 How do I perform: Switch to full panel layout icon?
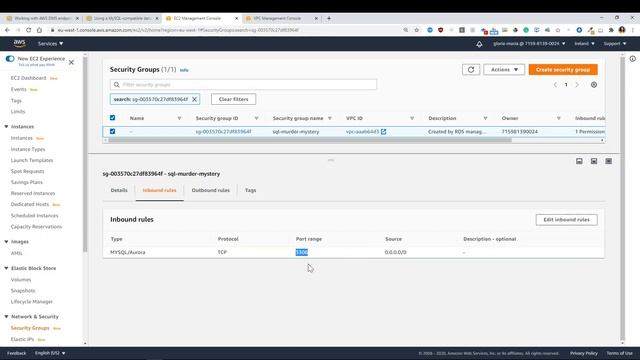(609, 161)
